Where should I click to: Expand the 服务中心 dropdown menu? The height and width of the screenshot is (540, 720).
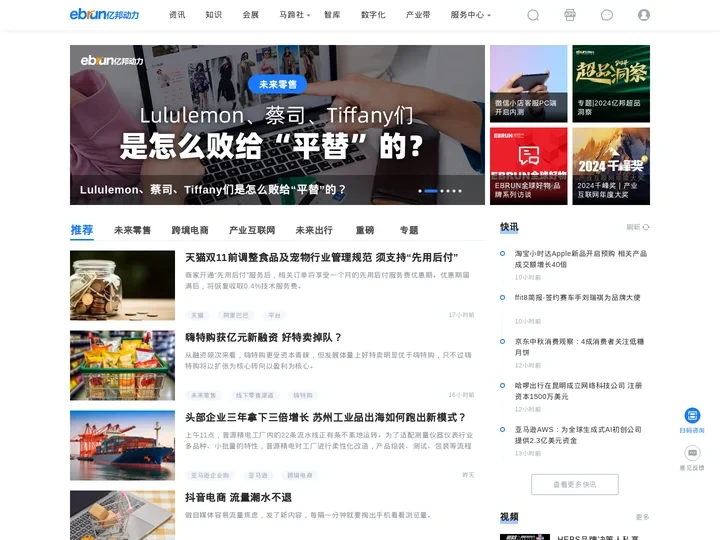(x=471, y=15)
